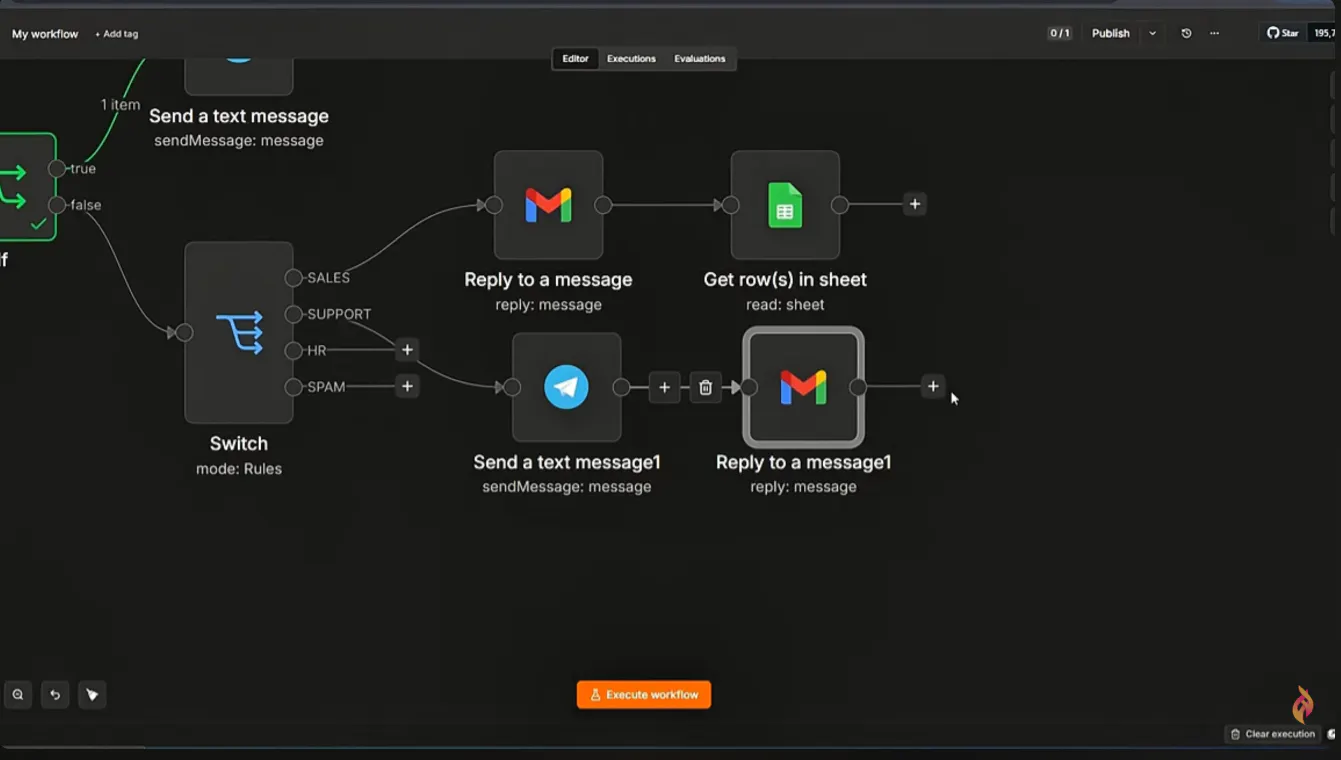Click the 1 item connection label
Image resolution: width=1341 pixels, height=760 pixels.
click(120, 104)
